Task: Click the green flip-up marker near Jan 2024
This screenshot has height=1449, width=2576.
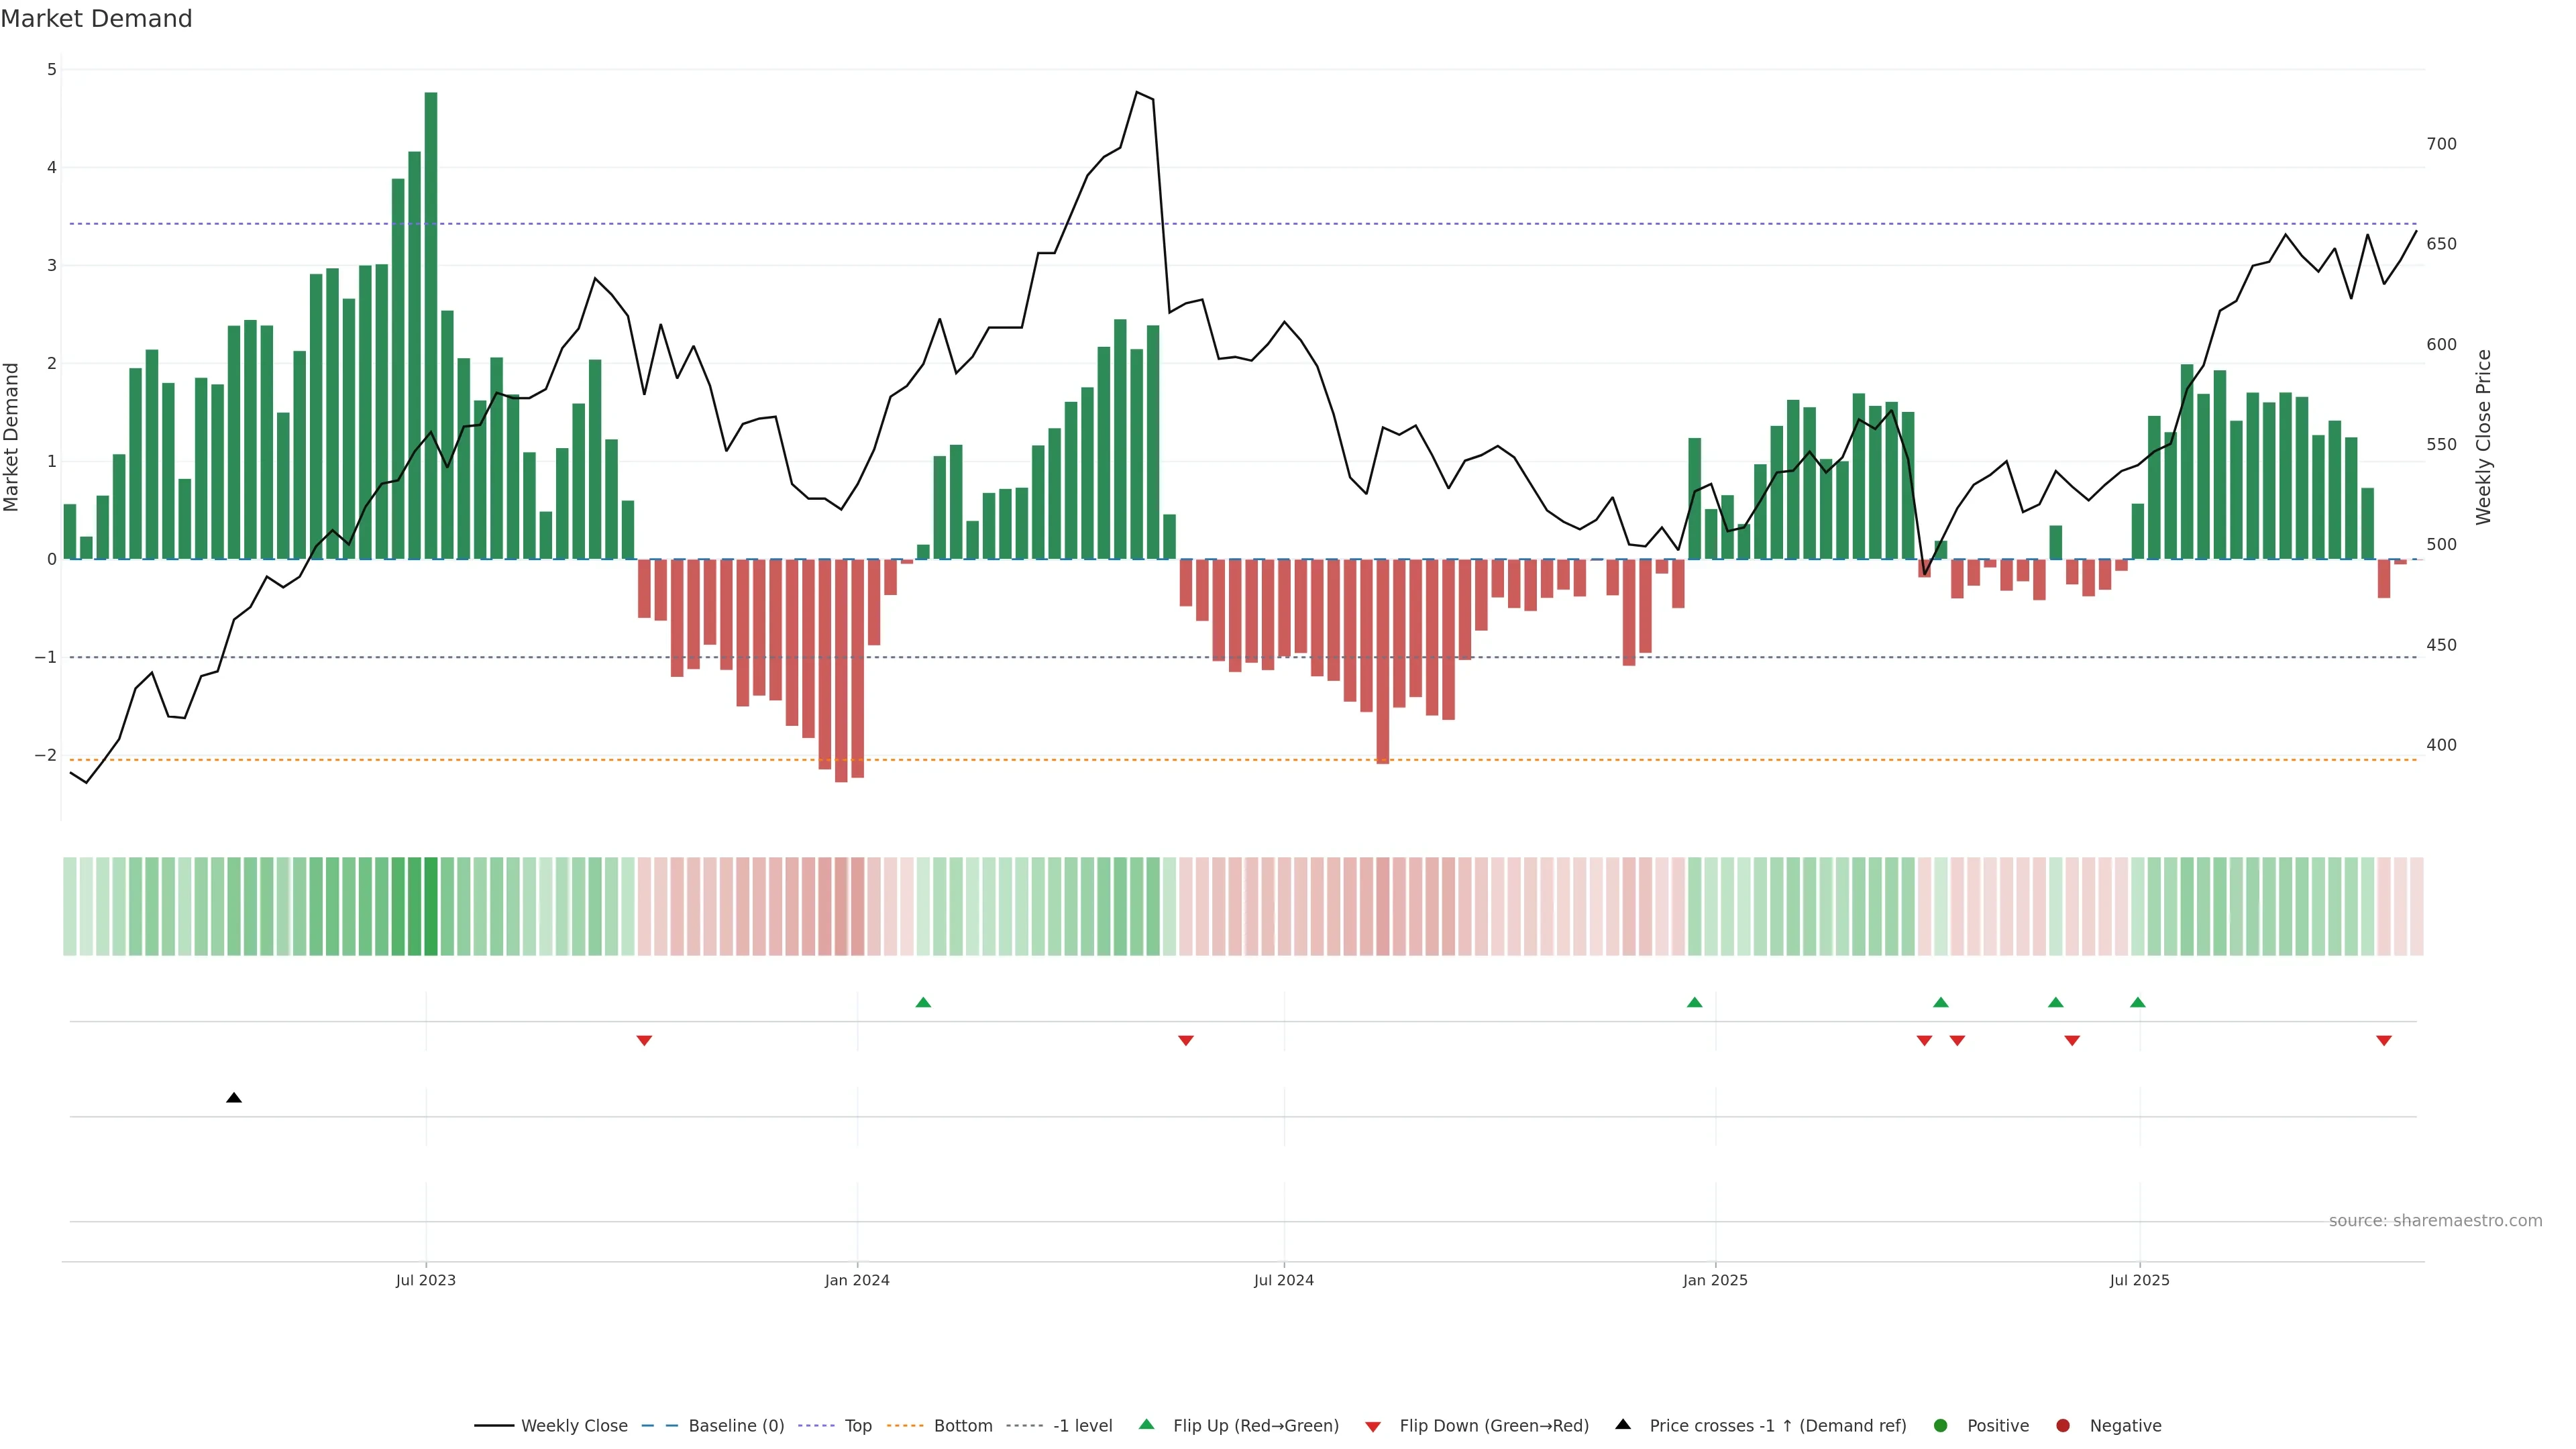Action: 923,1002
